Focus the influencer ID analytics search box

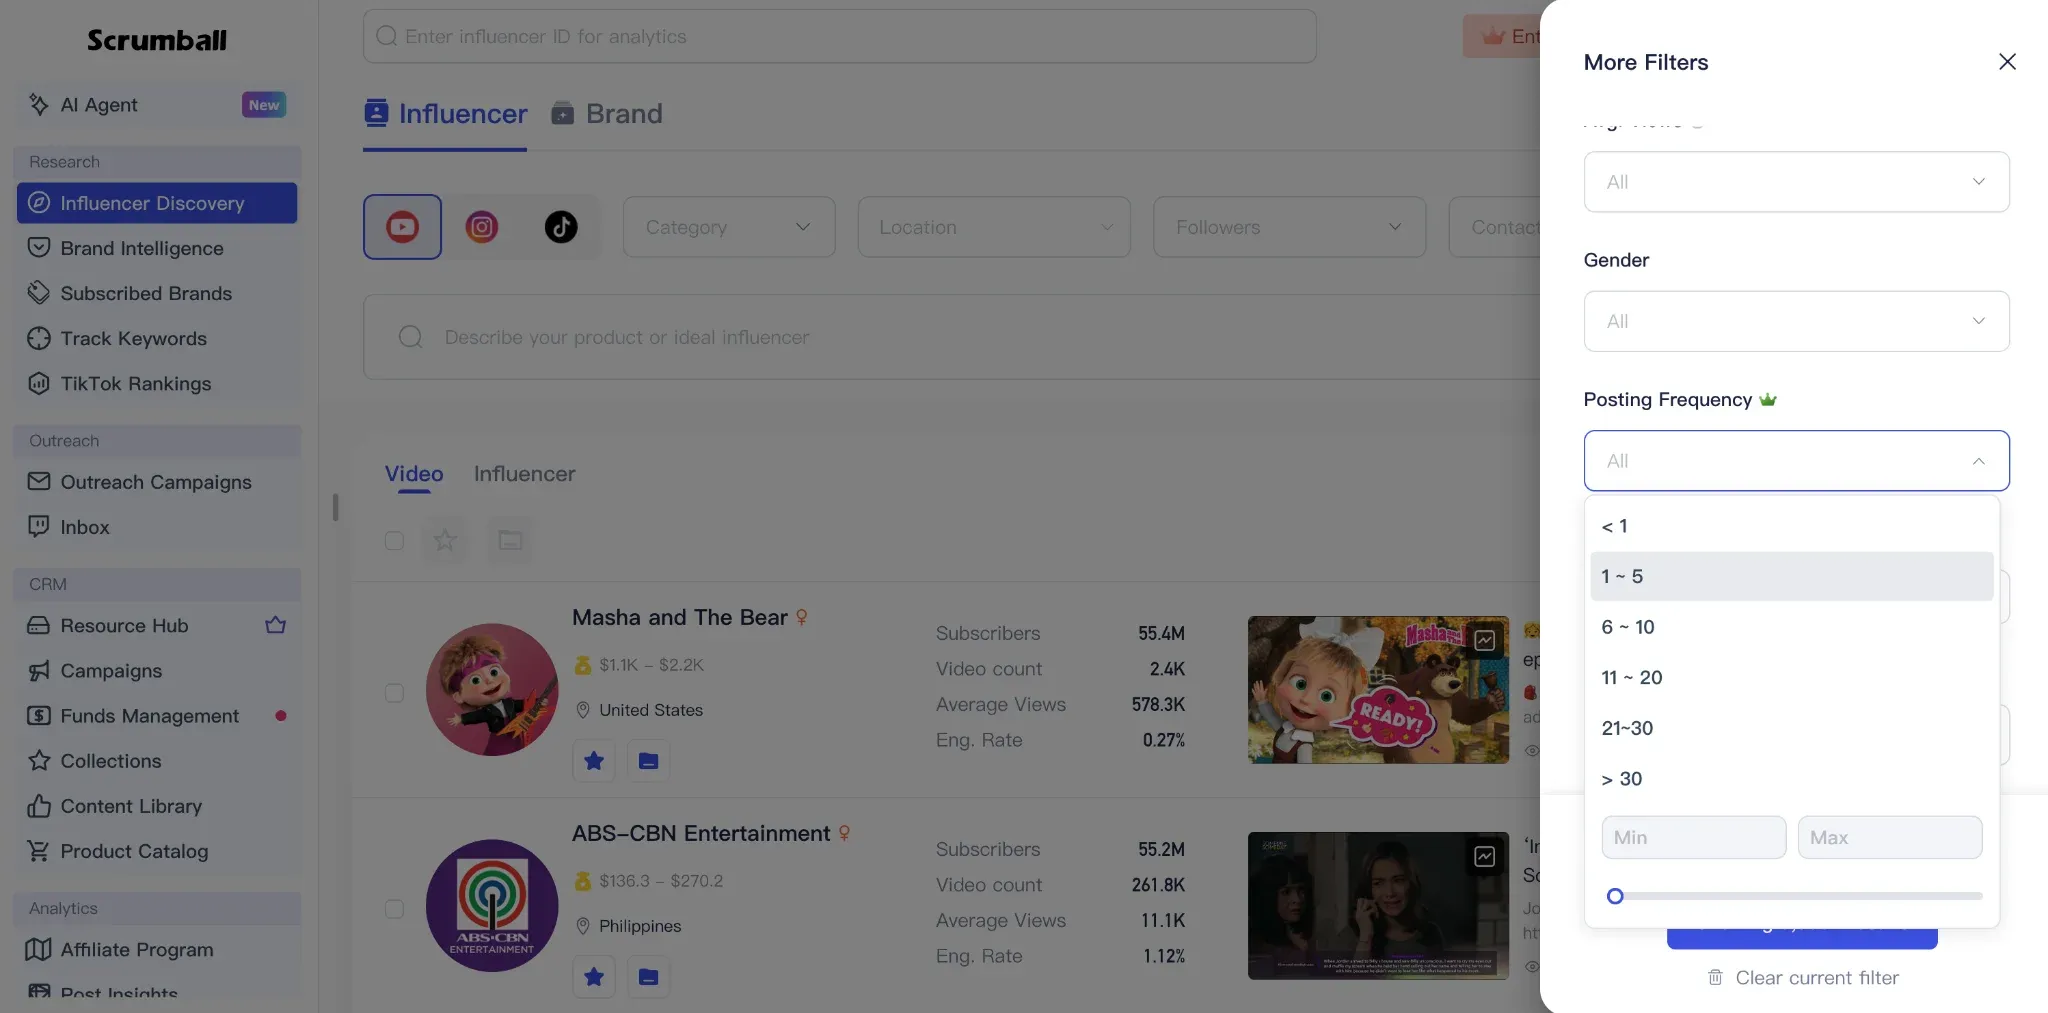coord(840,37)
